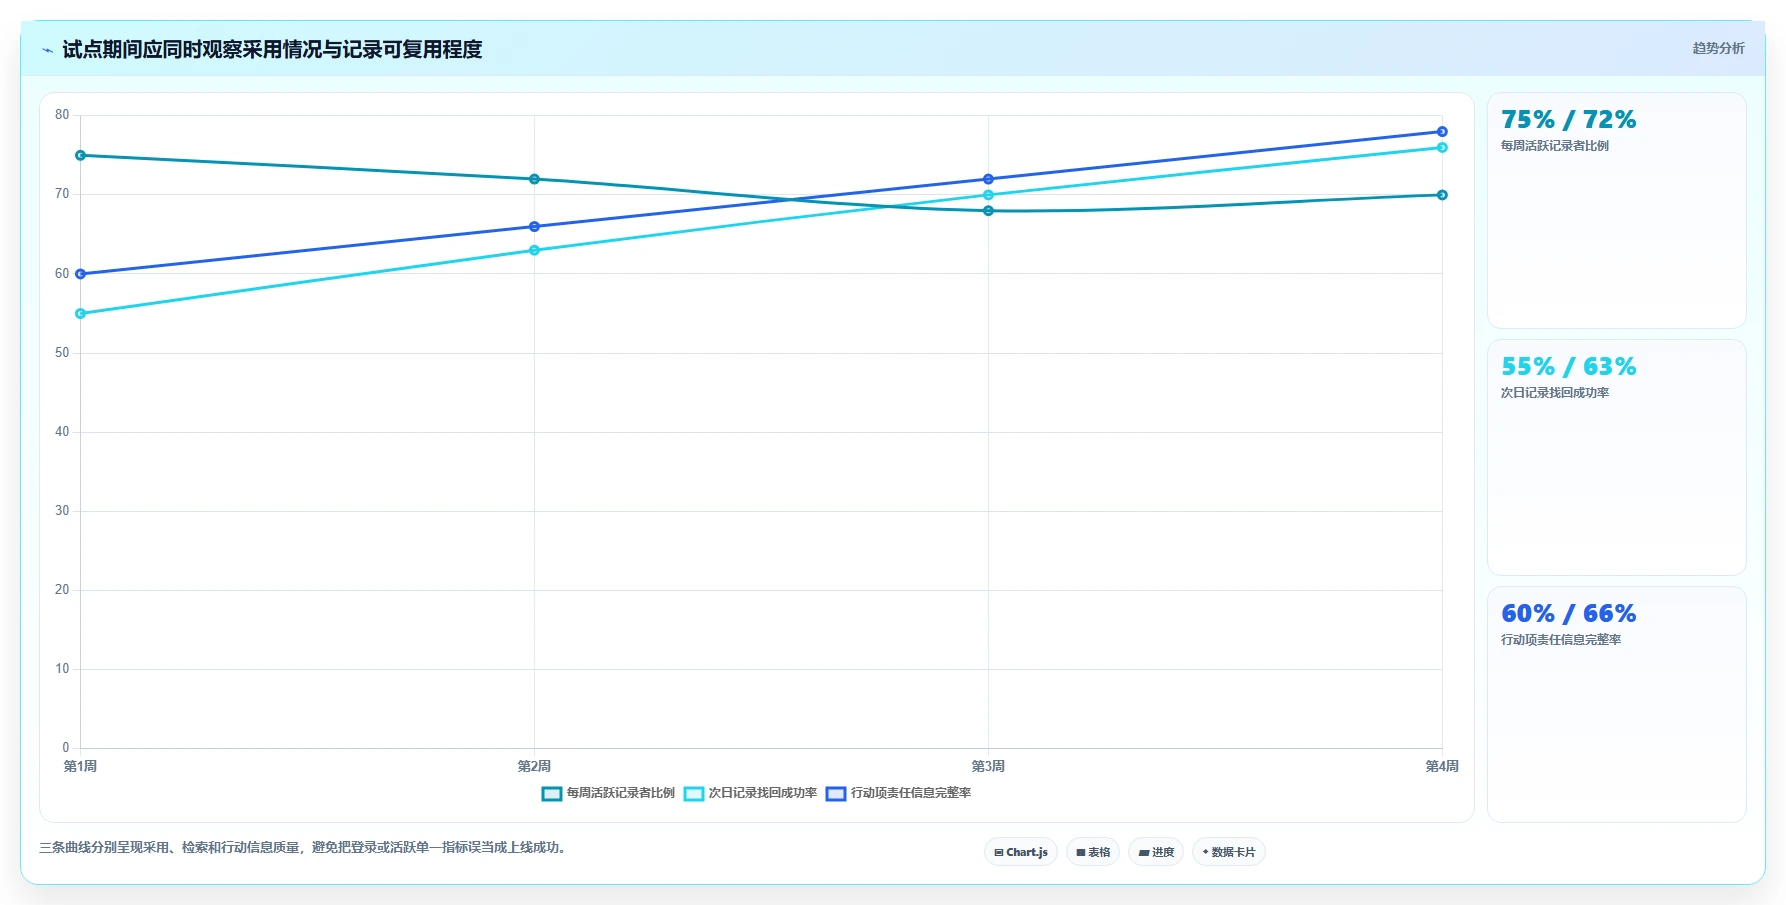
Task: Select the 进度 tag
Action: (1156, 852)
